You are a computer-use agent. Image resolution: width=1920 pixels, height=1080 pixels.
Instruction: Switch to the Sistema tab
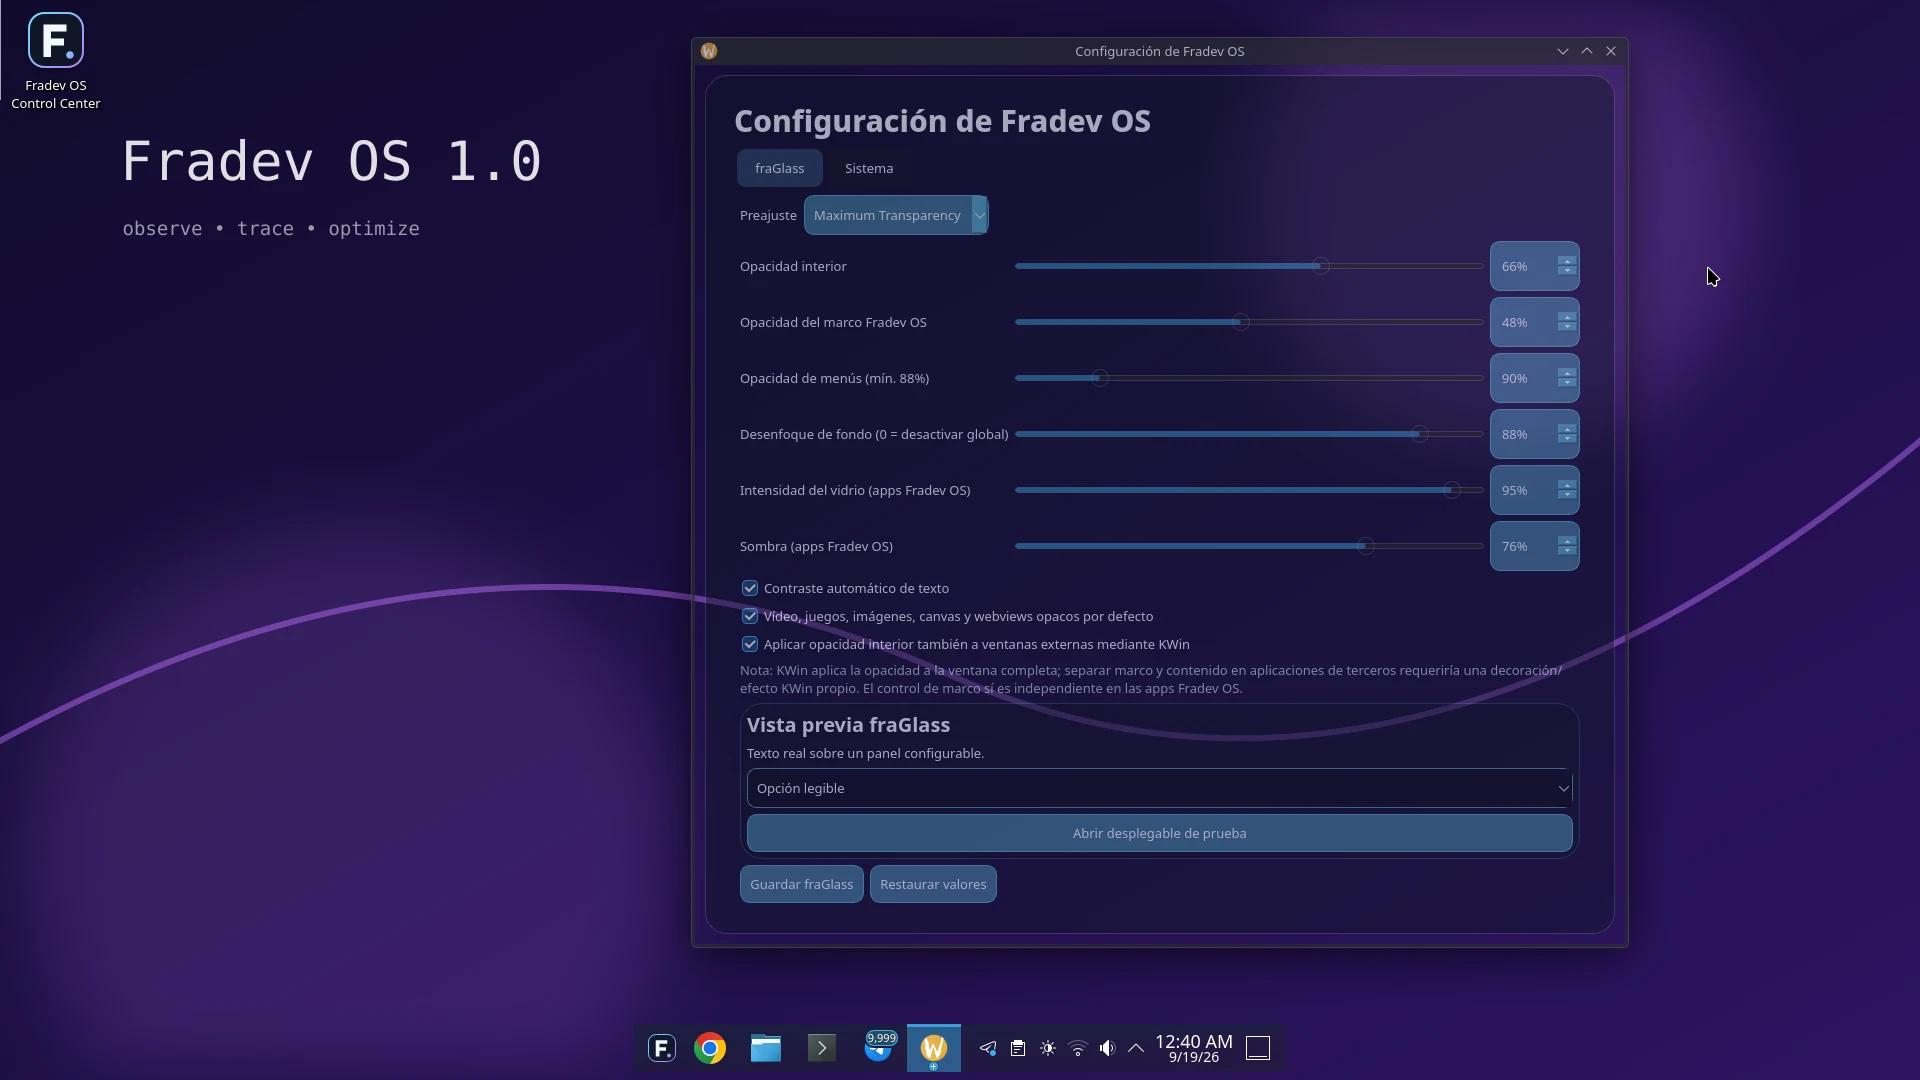869,168
